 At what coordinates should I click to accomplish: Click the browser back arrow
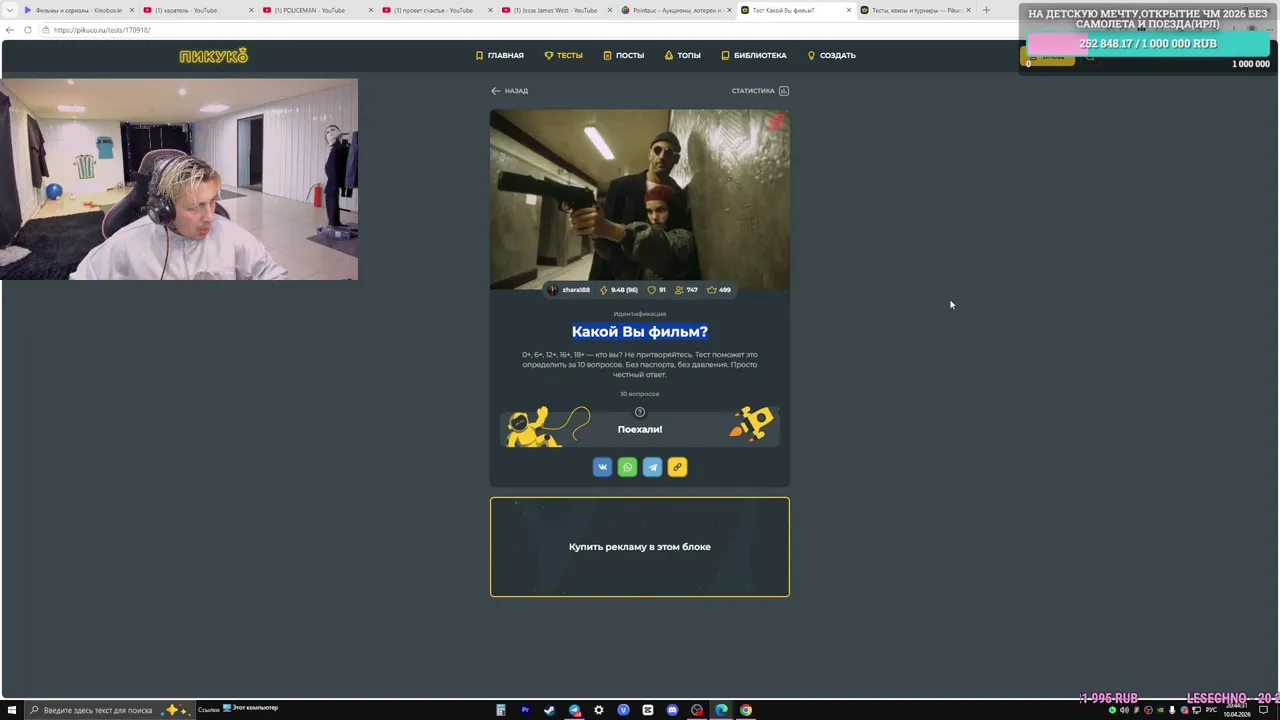pyautogui.click(x=10, y=30)
